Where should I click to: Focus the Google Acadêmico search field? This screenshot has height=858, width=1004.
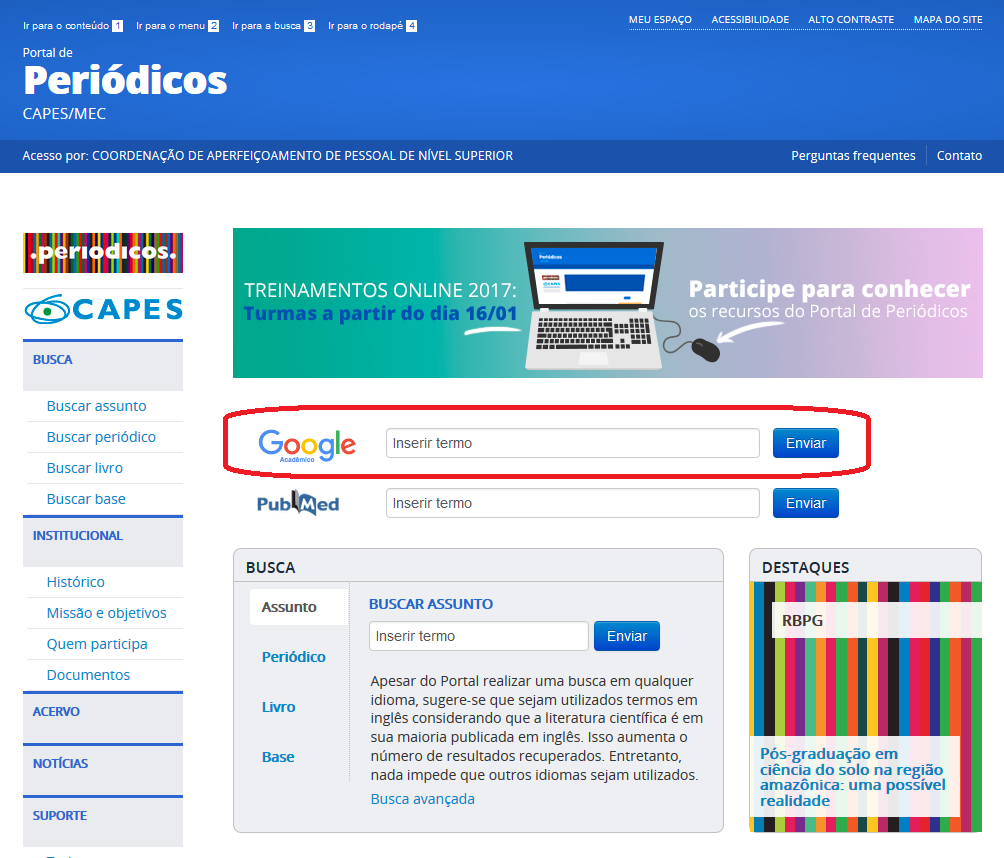(572, 443)
